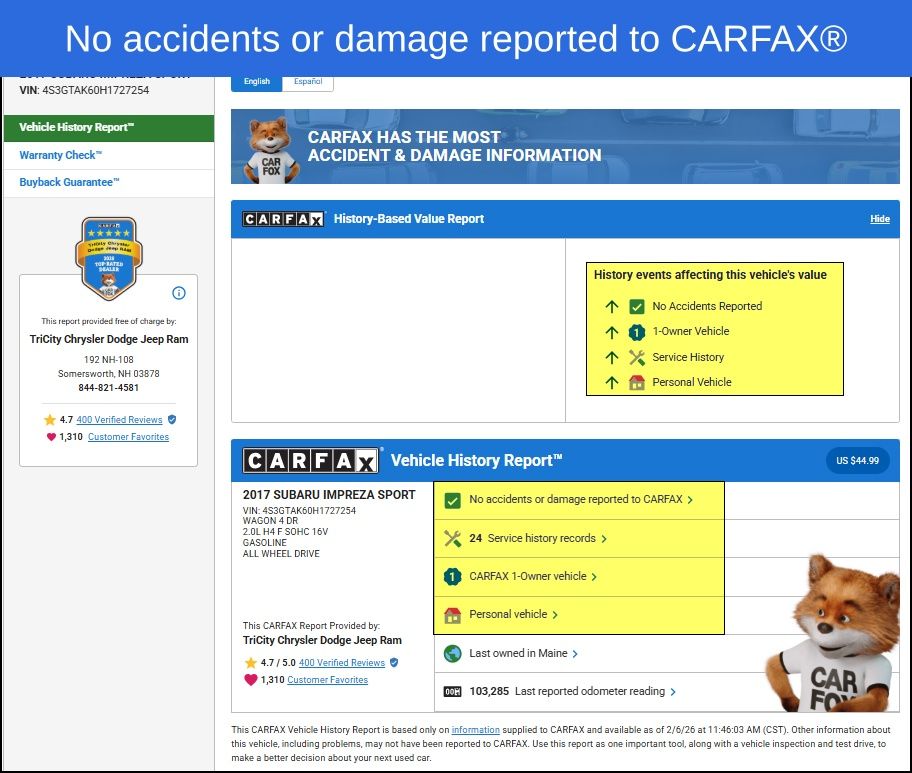The width and height of the screenshot is (912, 773).
Task: Click the Top Rated Dealer badge
Action: (107, 258)
